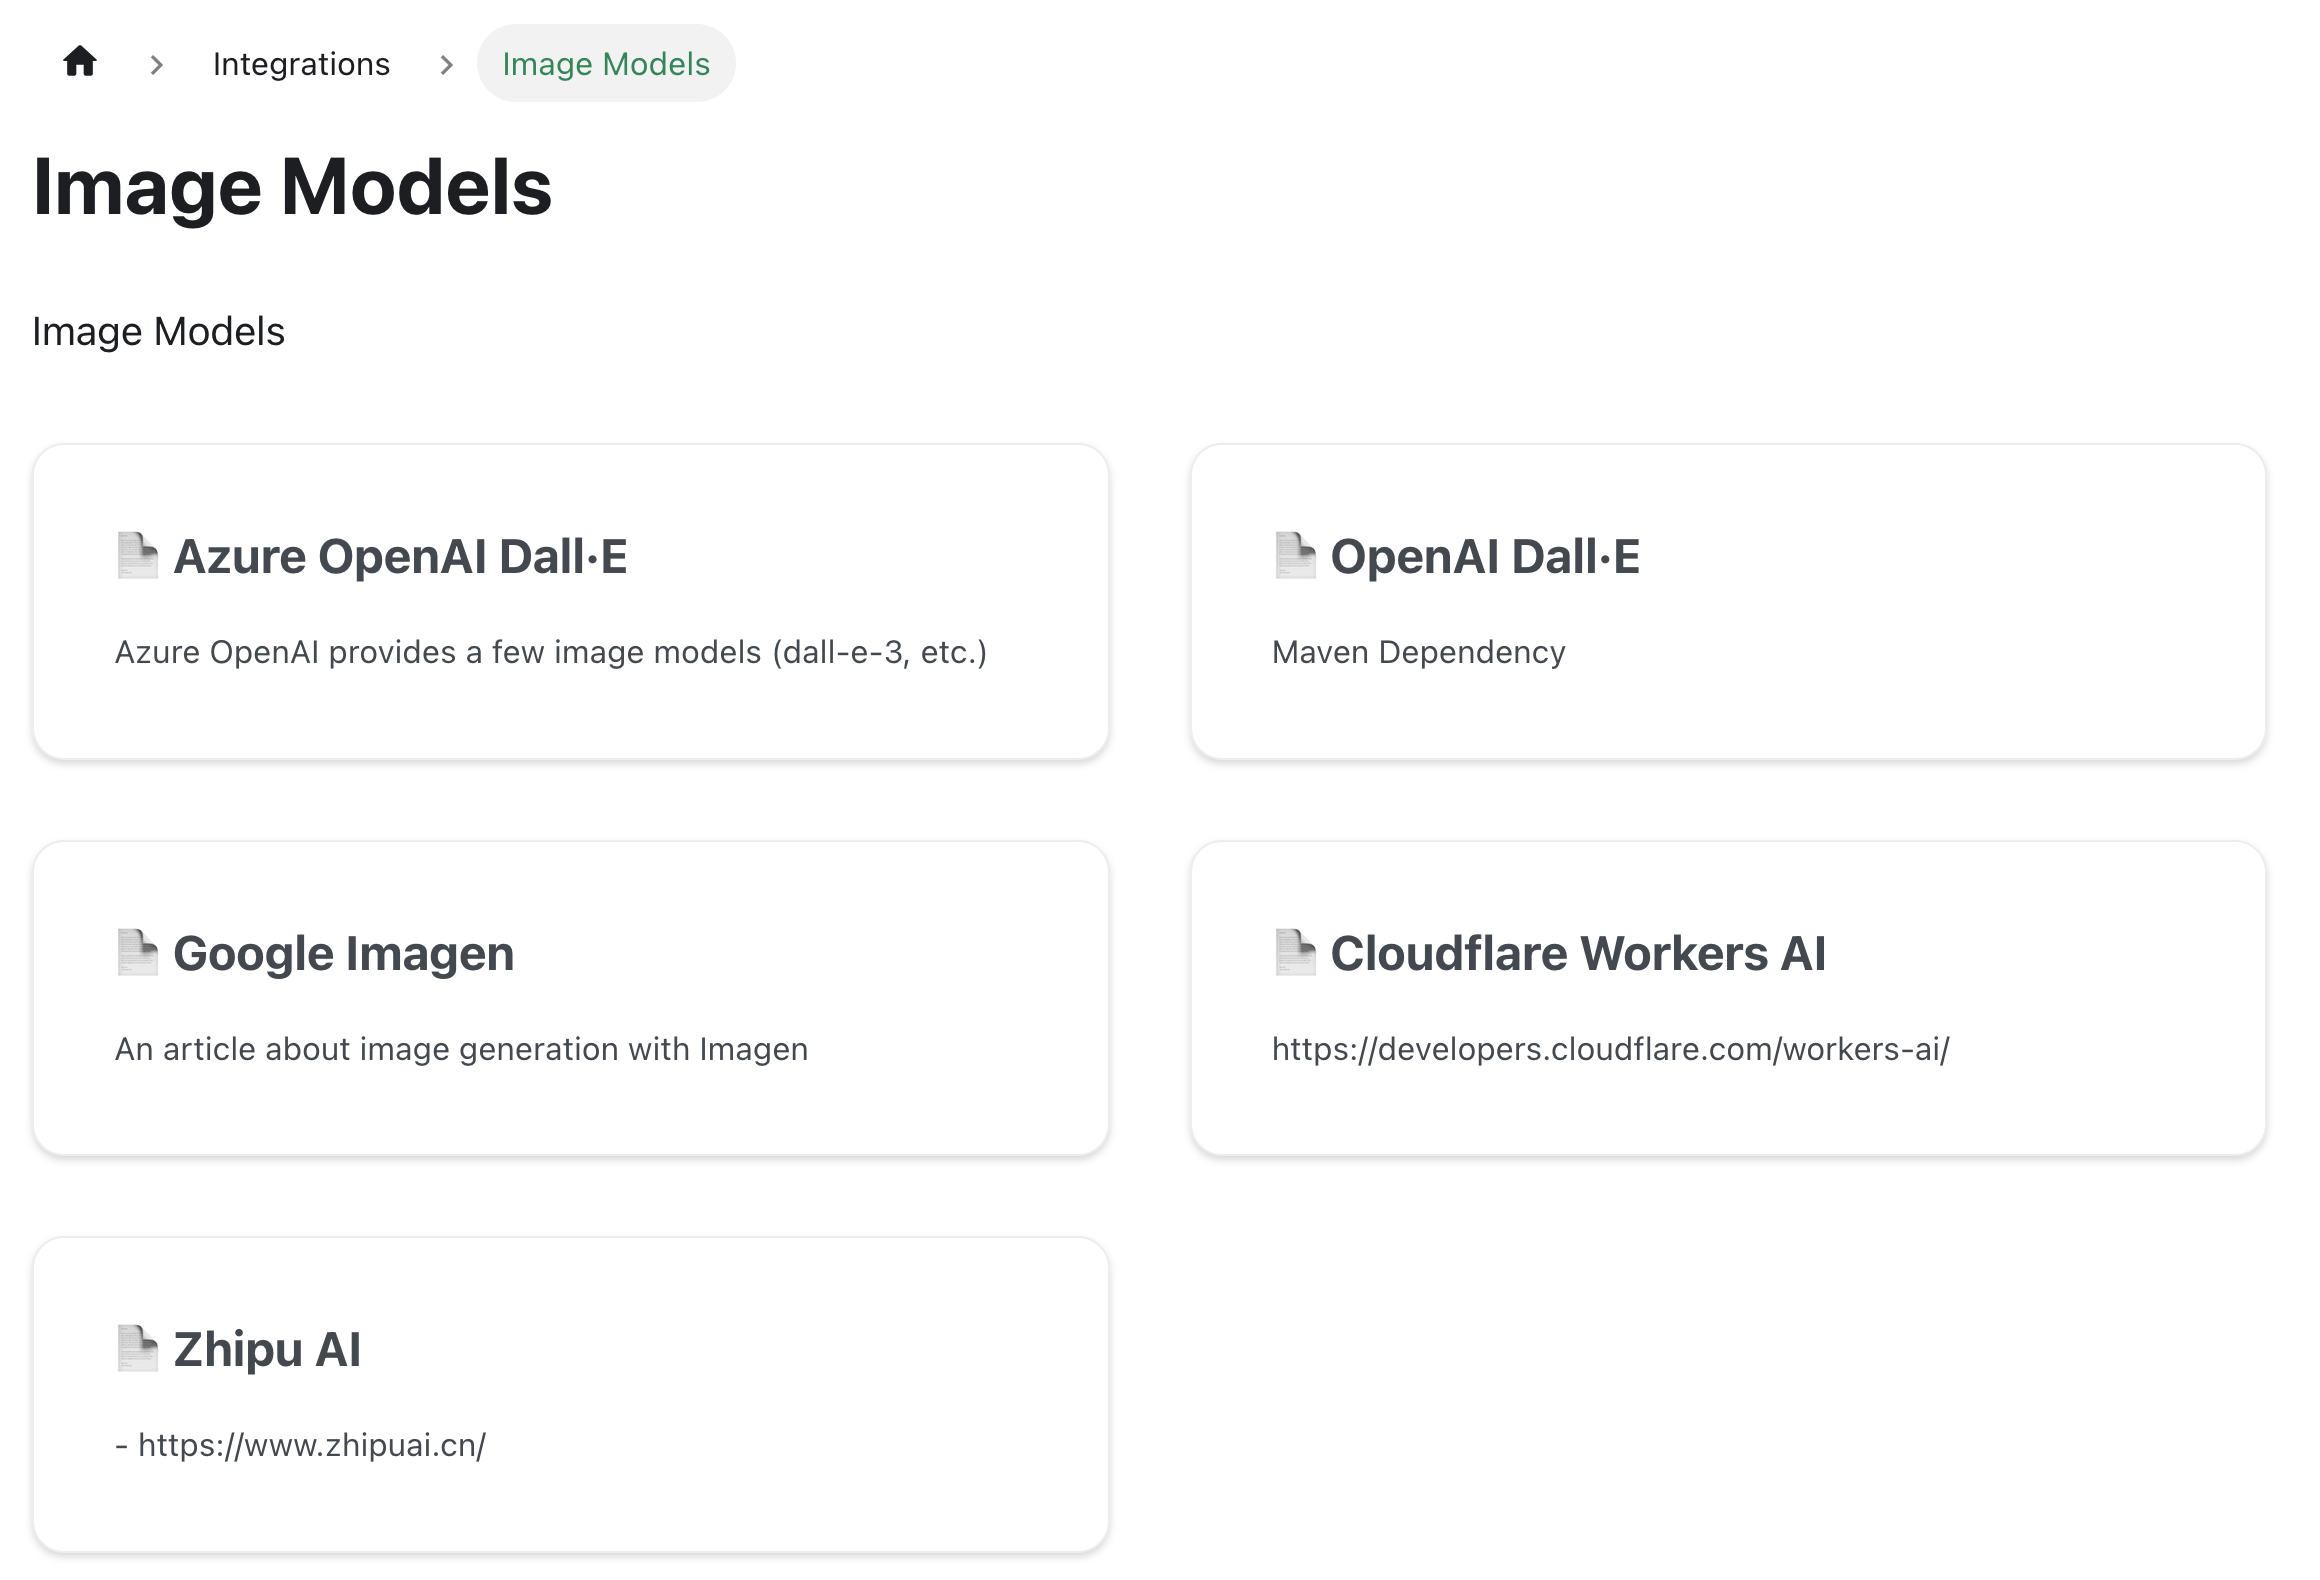Click the chevron after the home icon
Screen dimensions: 2320x1580
[x=156, y=65]
